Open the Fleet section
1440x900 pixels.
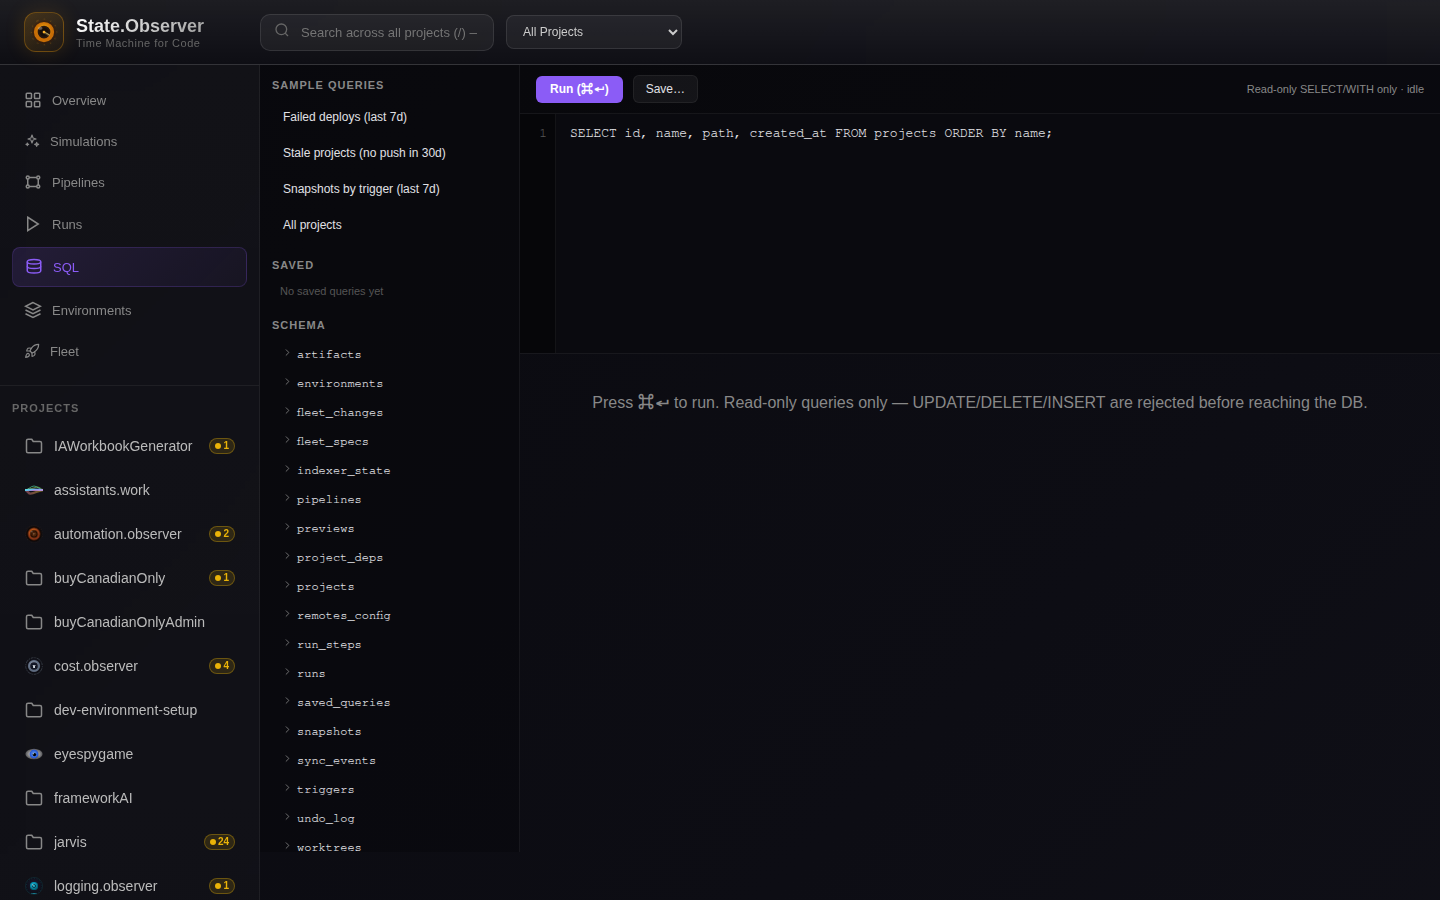(x=129, y=351)
